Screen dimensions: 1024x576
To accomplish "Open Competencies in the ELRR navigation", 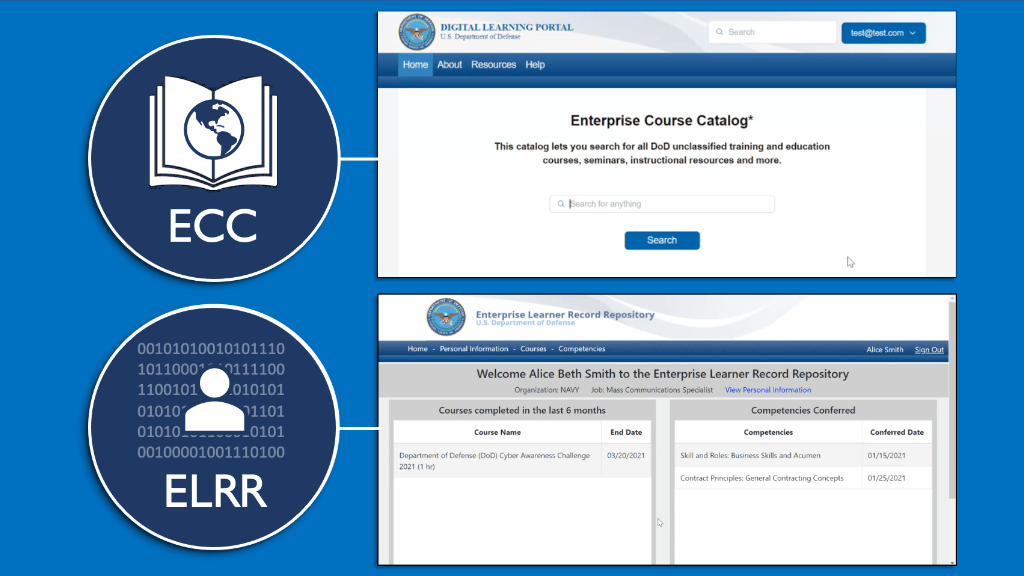I will tap(582, 349).
